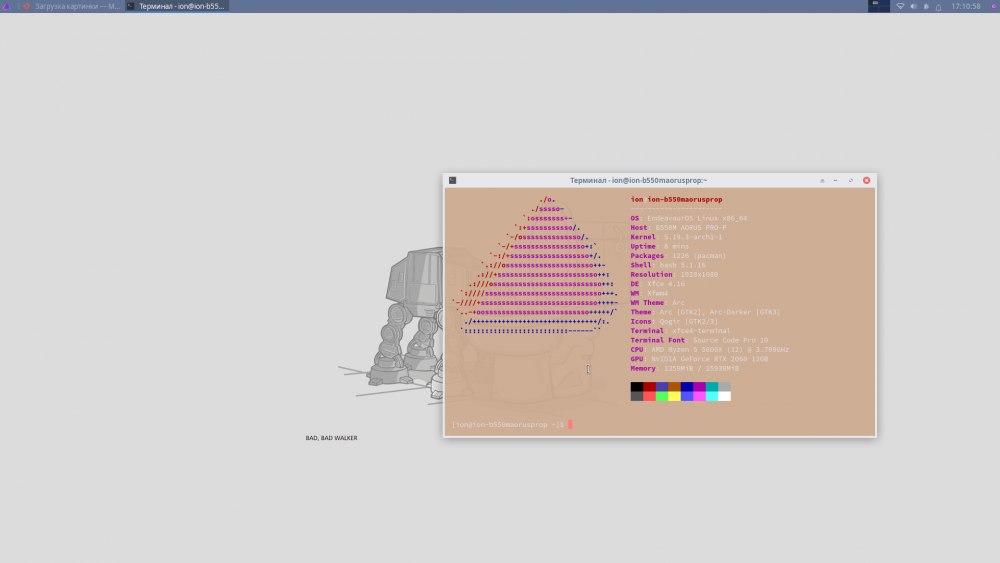
Task: Click the 'Kernel: 5.19.3-arch1-1' line
Action: (x=677, y=237)
